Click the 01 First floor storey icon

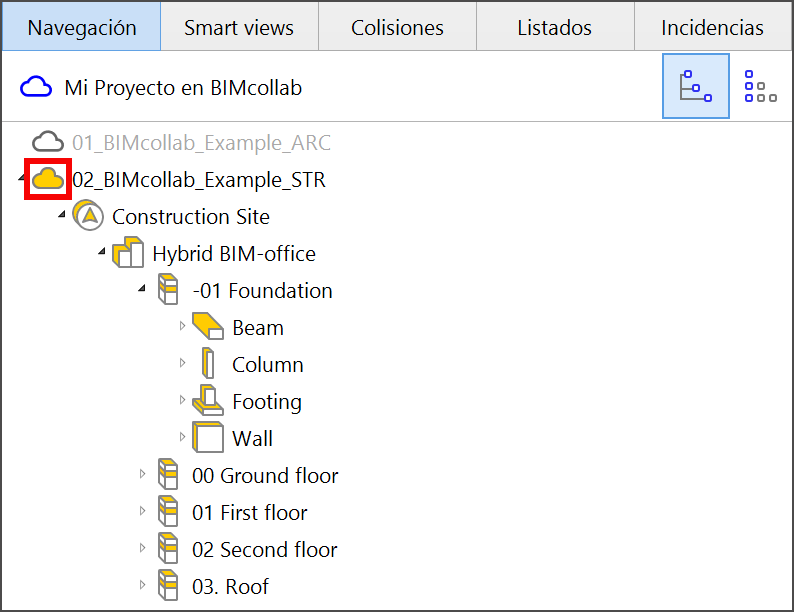[x=168, y=511]
